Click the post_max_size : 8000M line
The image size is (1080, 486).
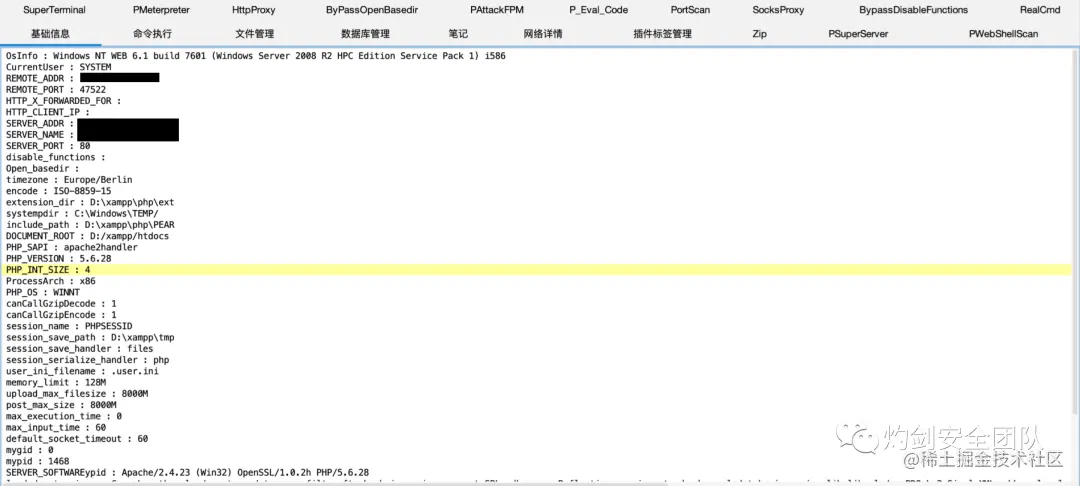click(61, 405)
